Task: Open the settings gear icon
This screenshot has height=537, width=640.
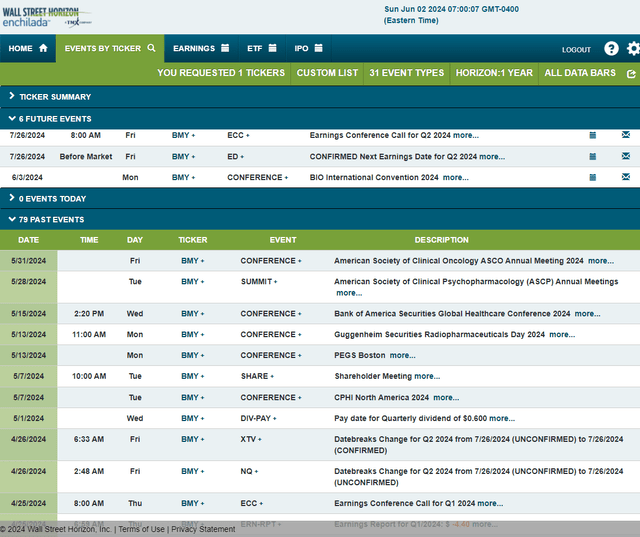Action: point(632,48)
